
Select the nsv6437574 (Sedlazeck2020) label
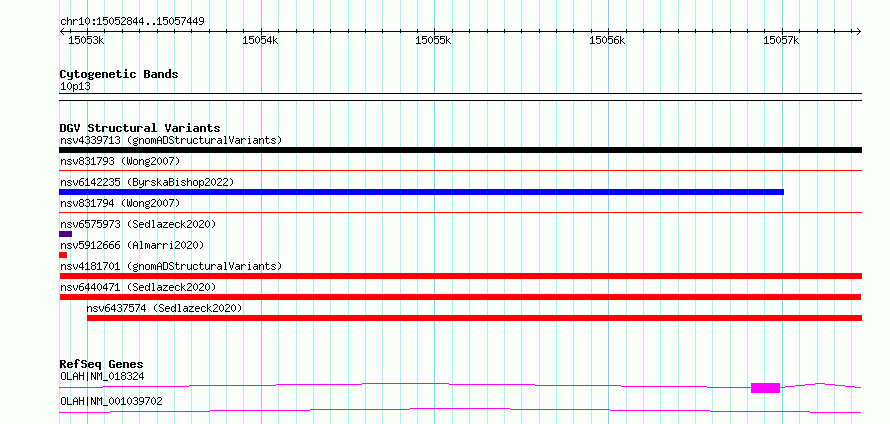point(164,308)
